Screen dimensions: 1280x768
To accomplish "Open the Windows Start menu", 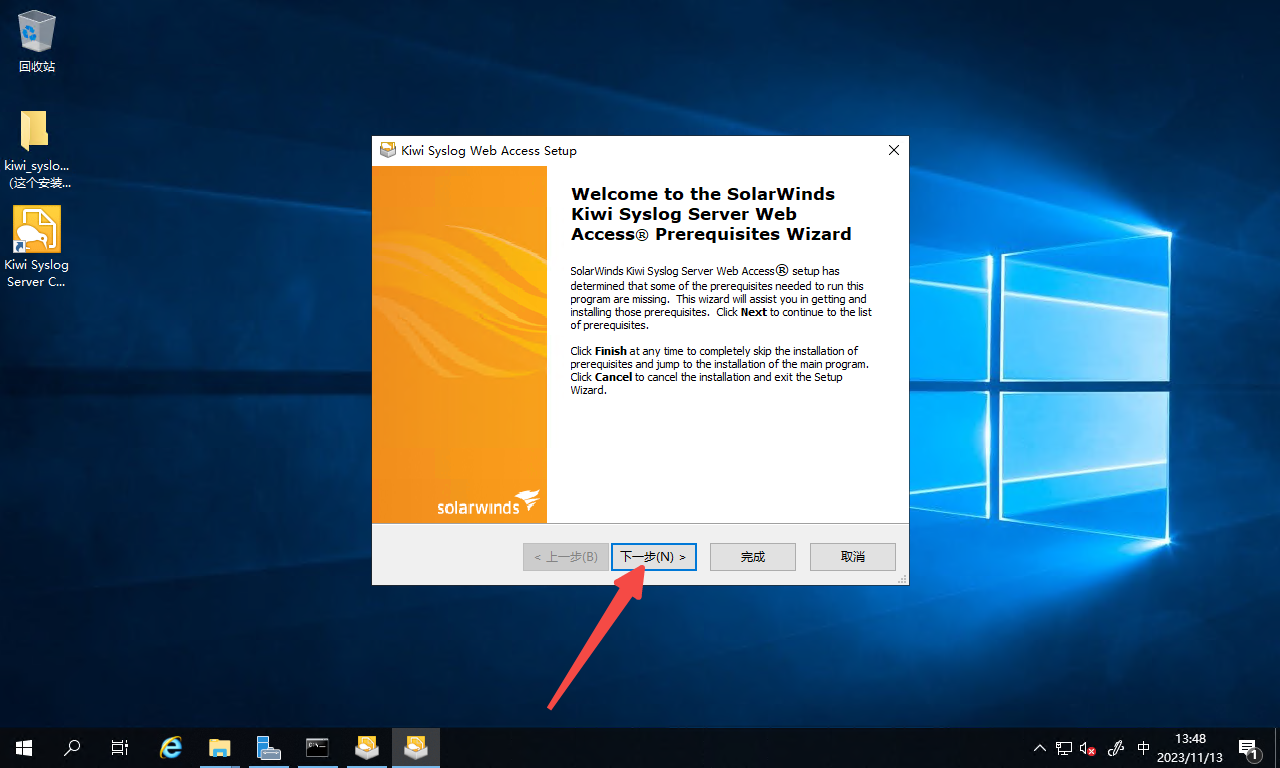I will point(24,747).
